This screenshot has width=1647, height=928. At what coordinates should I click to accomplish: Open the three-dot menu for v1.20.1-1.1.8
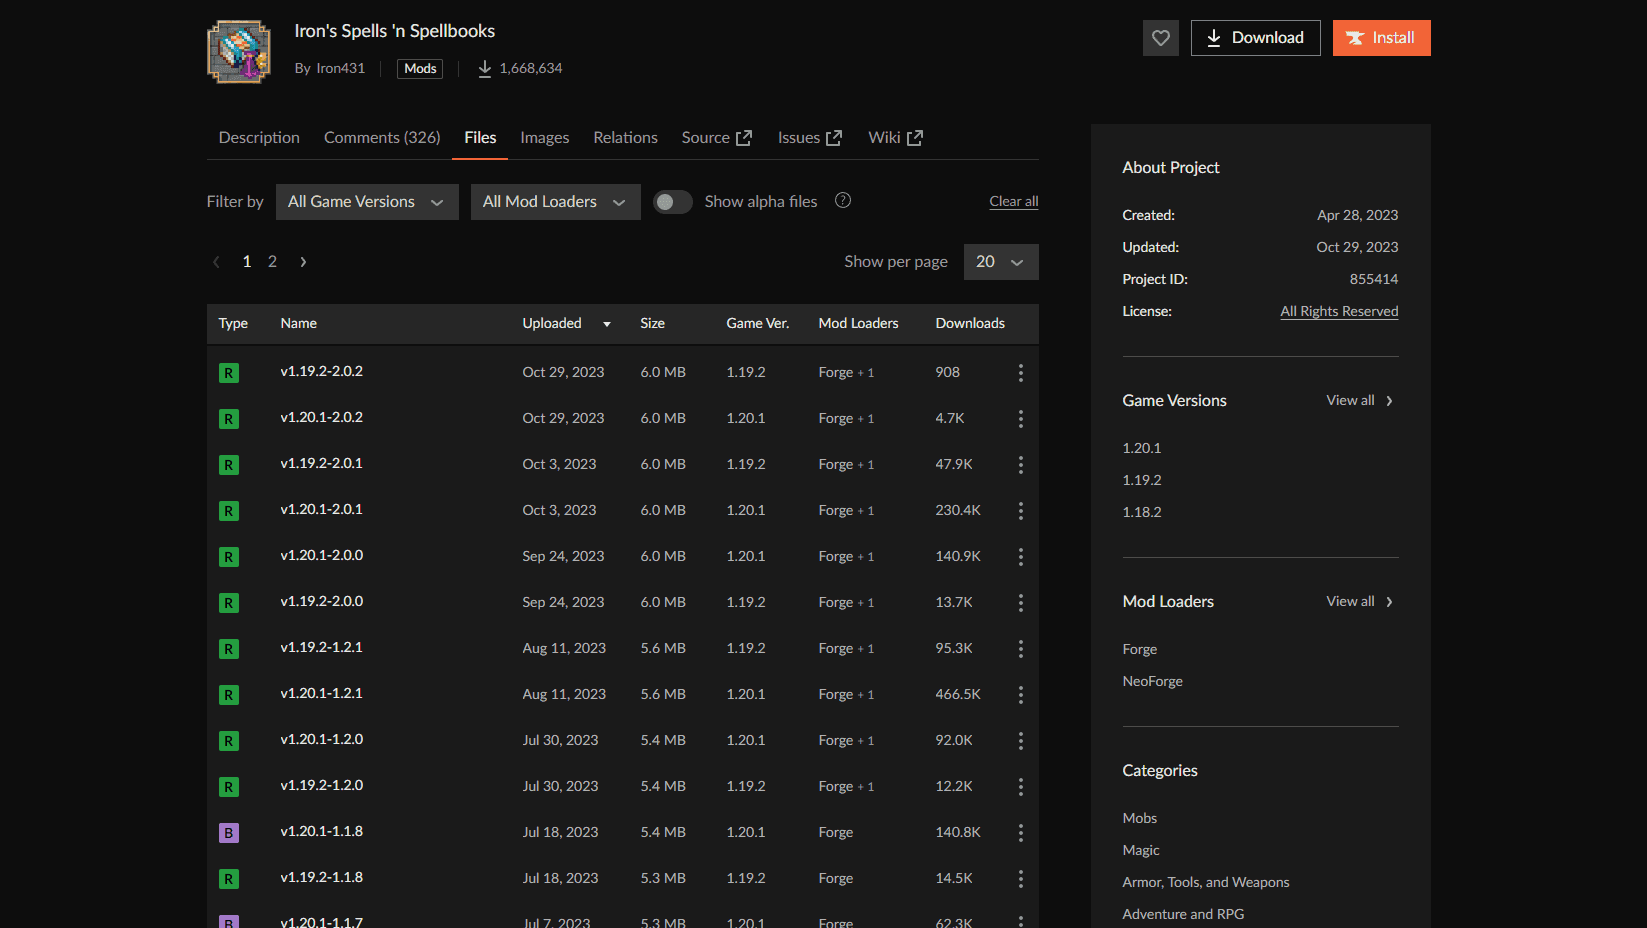click(x=1020, y=833)
